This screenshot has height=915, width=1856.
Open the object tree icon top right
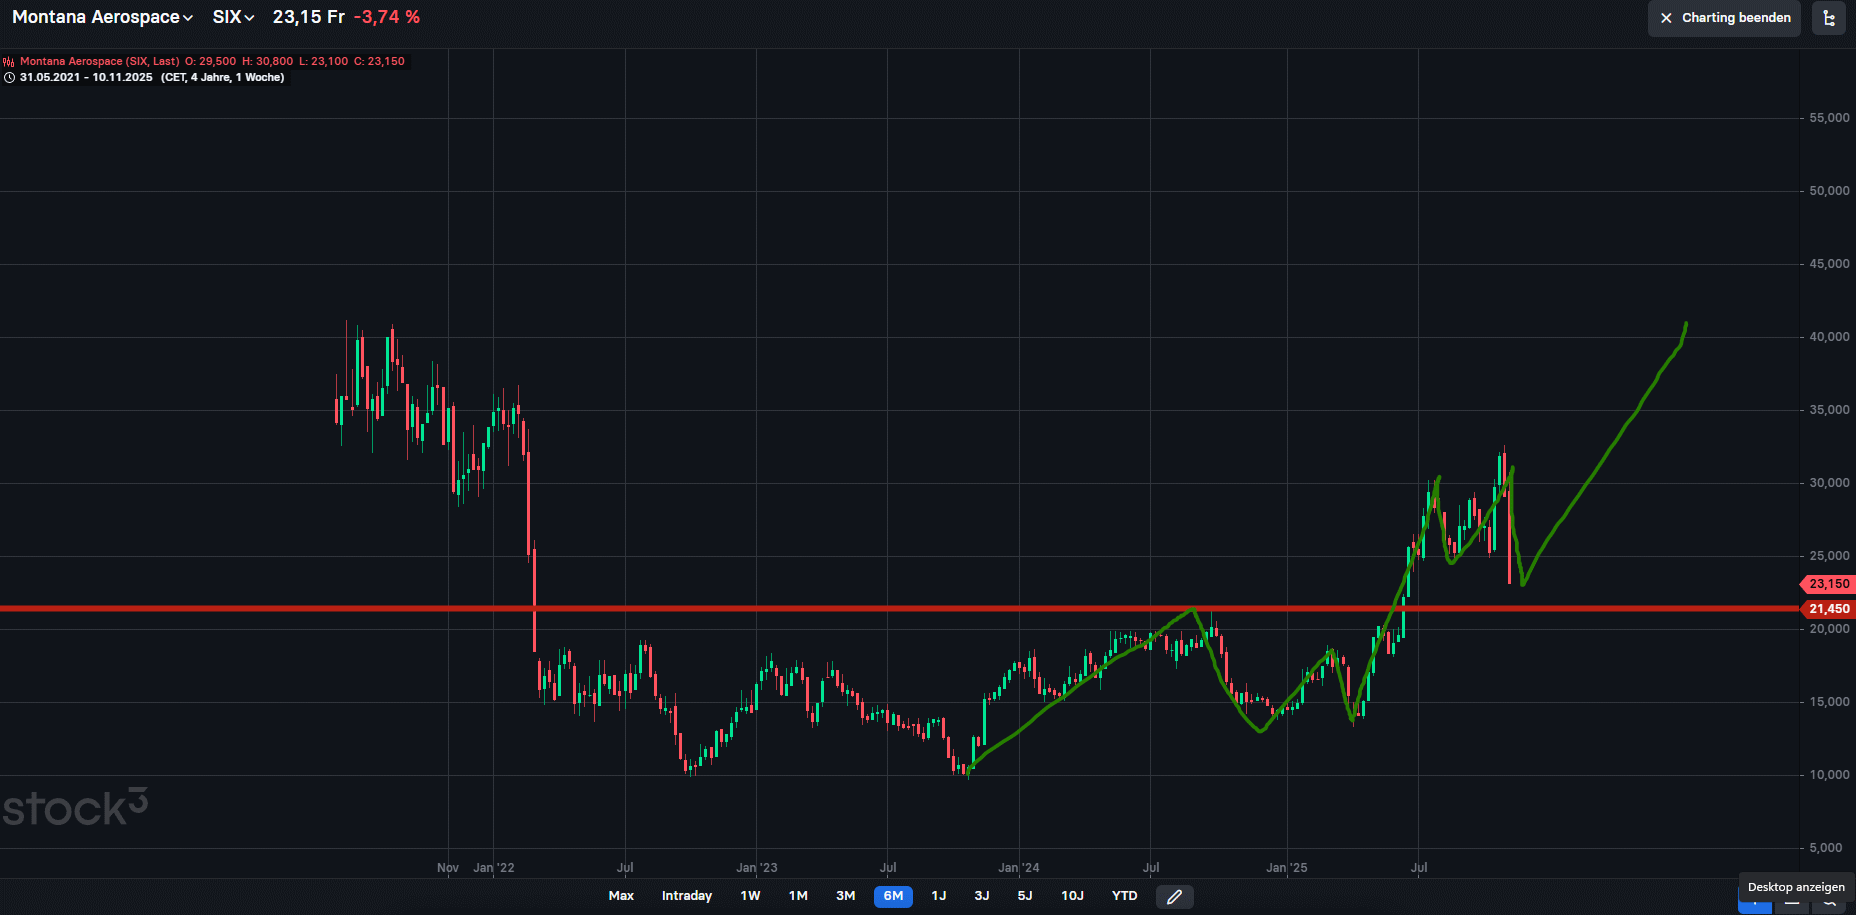click(x=1829, y=18)
